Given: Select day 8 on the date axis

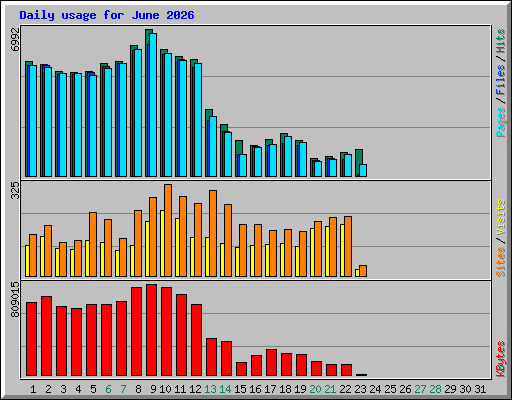Looking at the screenshot, I should (138, 389).
